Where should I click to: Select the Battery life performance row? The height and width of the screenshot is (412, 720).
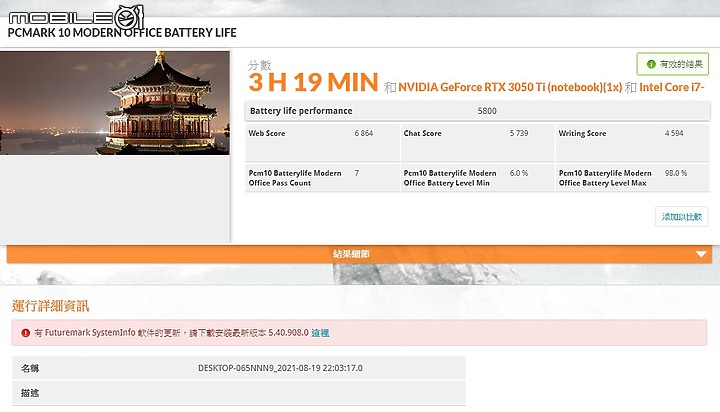click(478, 111)
